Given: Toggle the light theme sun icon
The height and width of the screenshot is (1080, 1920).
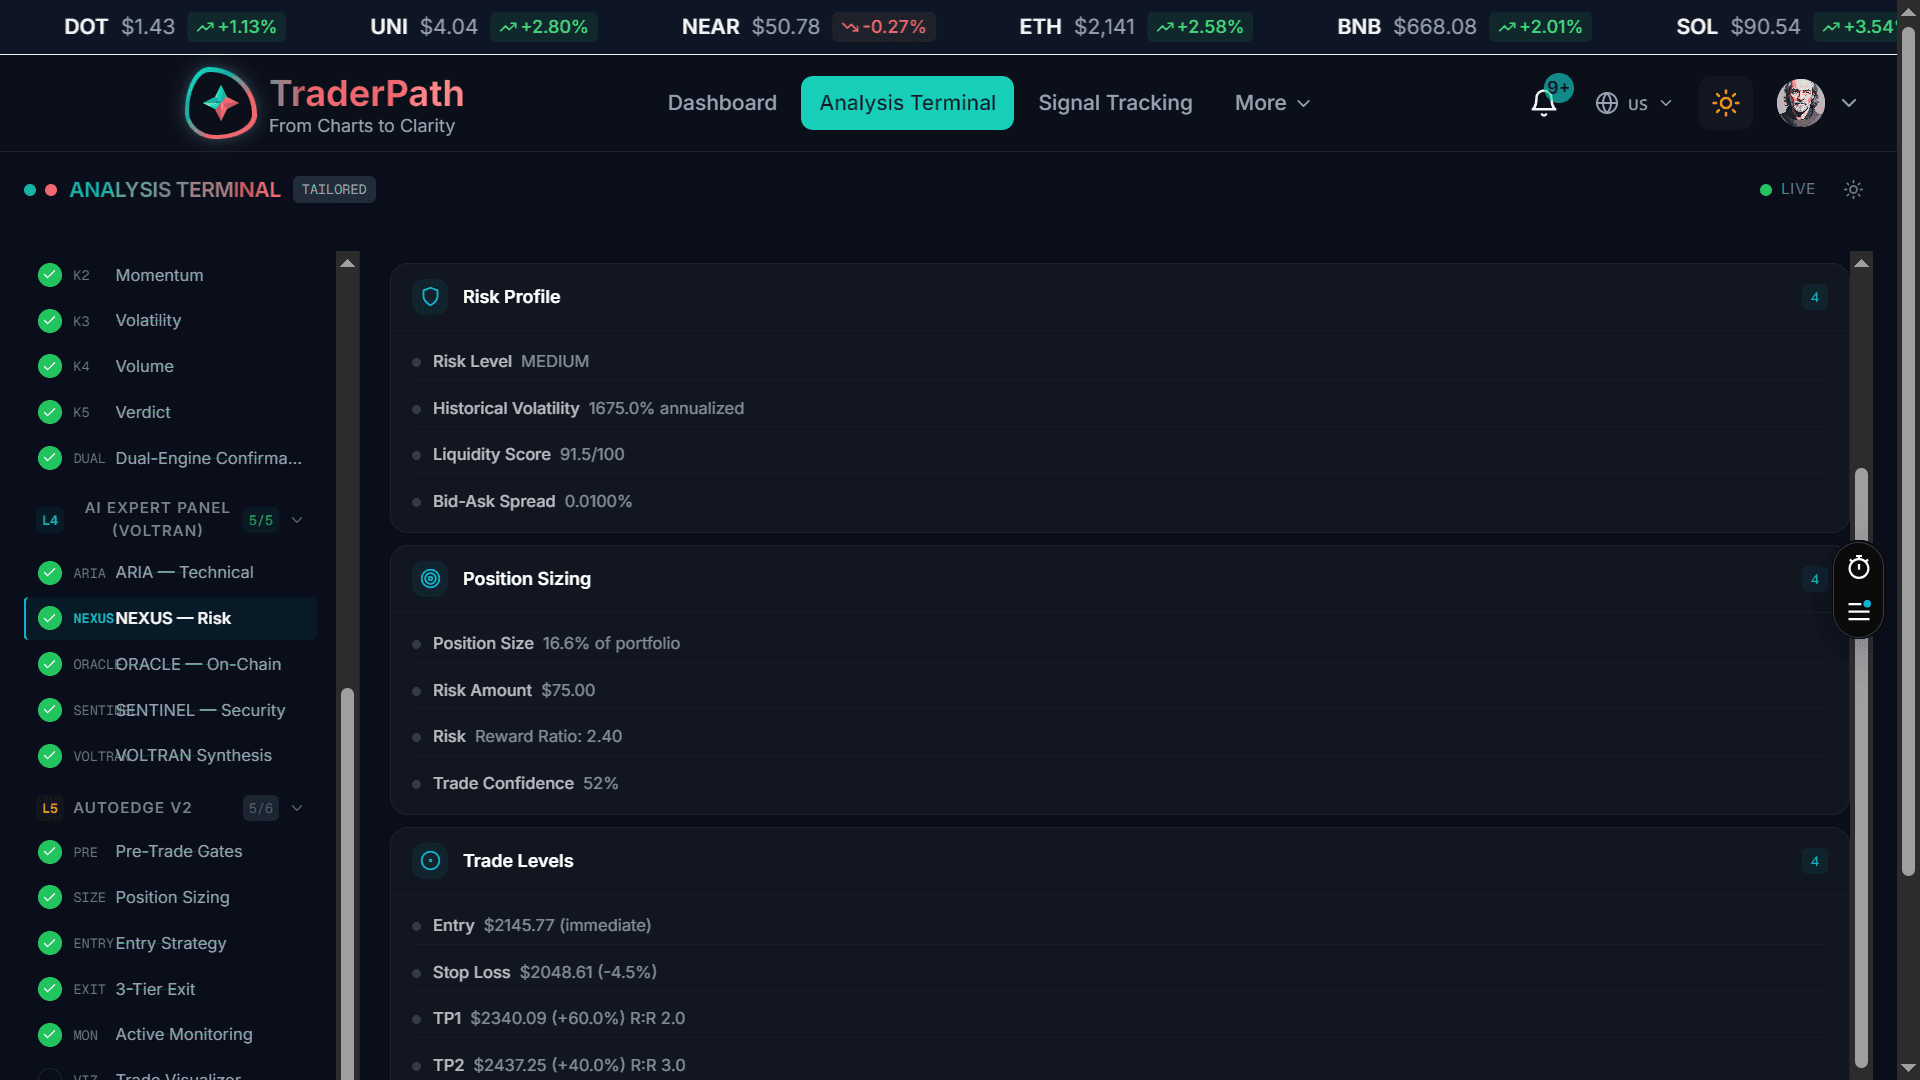Looking at the screenshot, I should point(1725,103).
